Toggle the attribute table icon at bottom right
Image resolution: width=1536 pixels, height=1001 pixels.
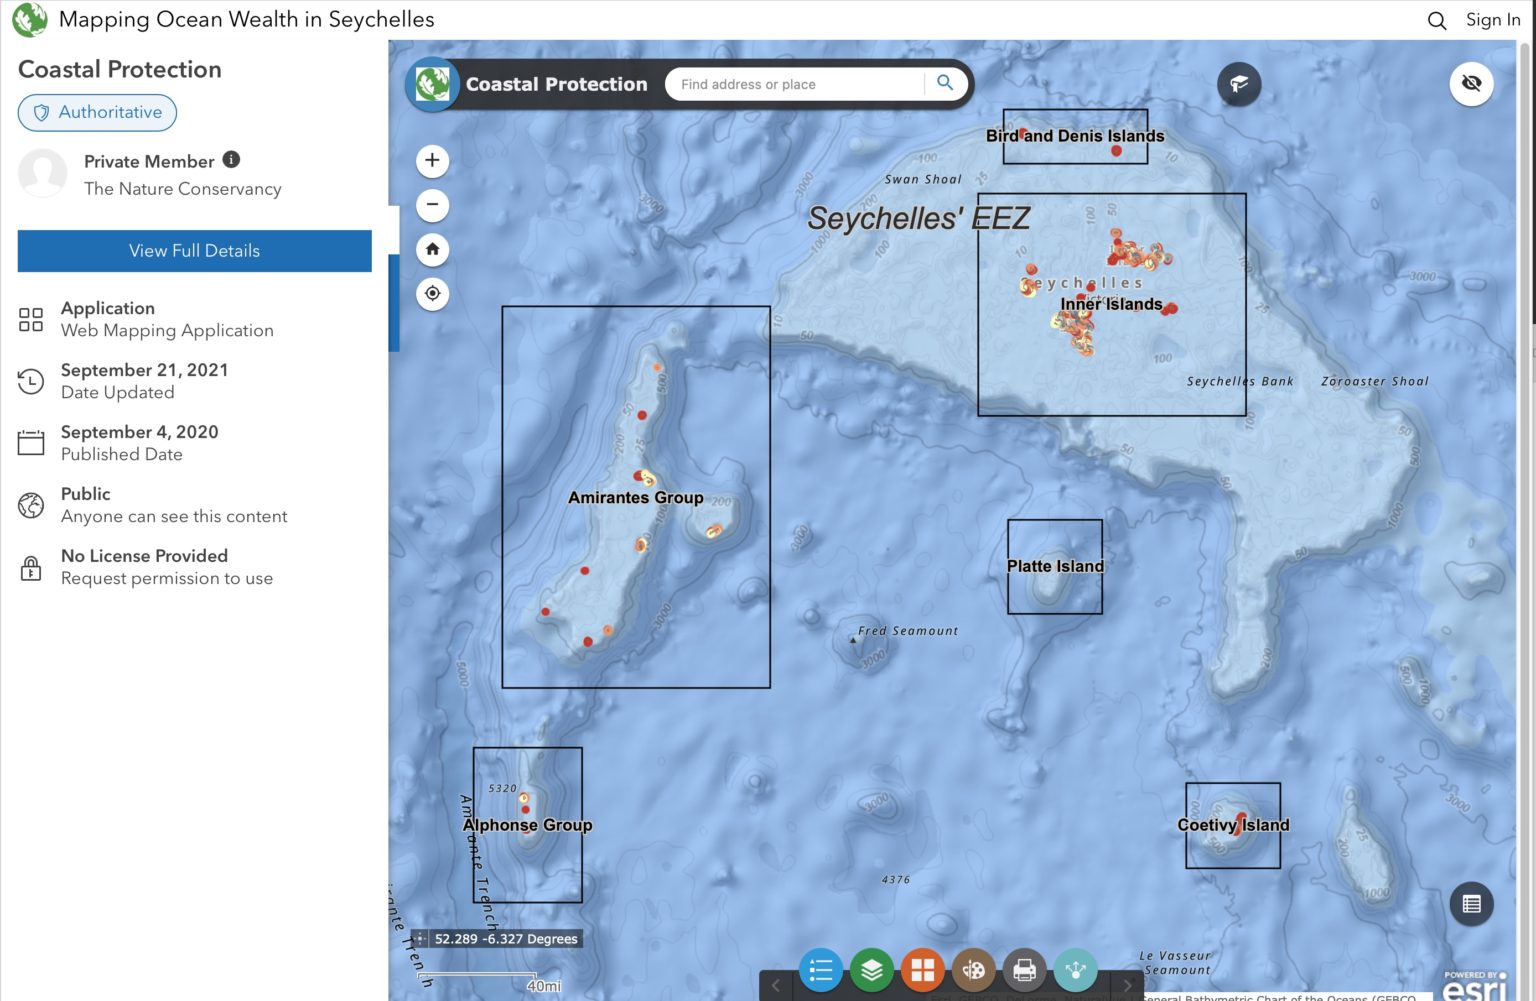click(x=1471, y=904)
